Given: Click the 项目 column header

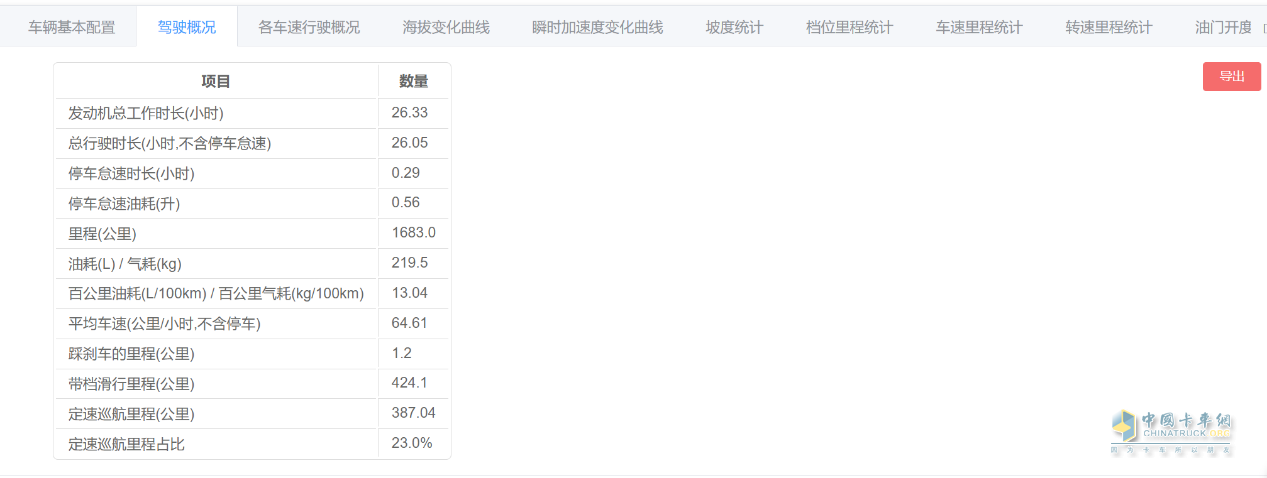Looking at the screenshot, I should (216, 81).
